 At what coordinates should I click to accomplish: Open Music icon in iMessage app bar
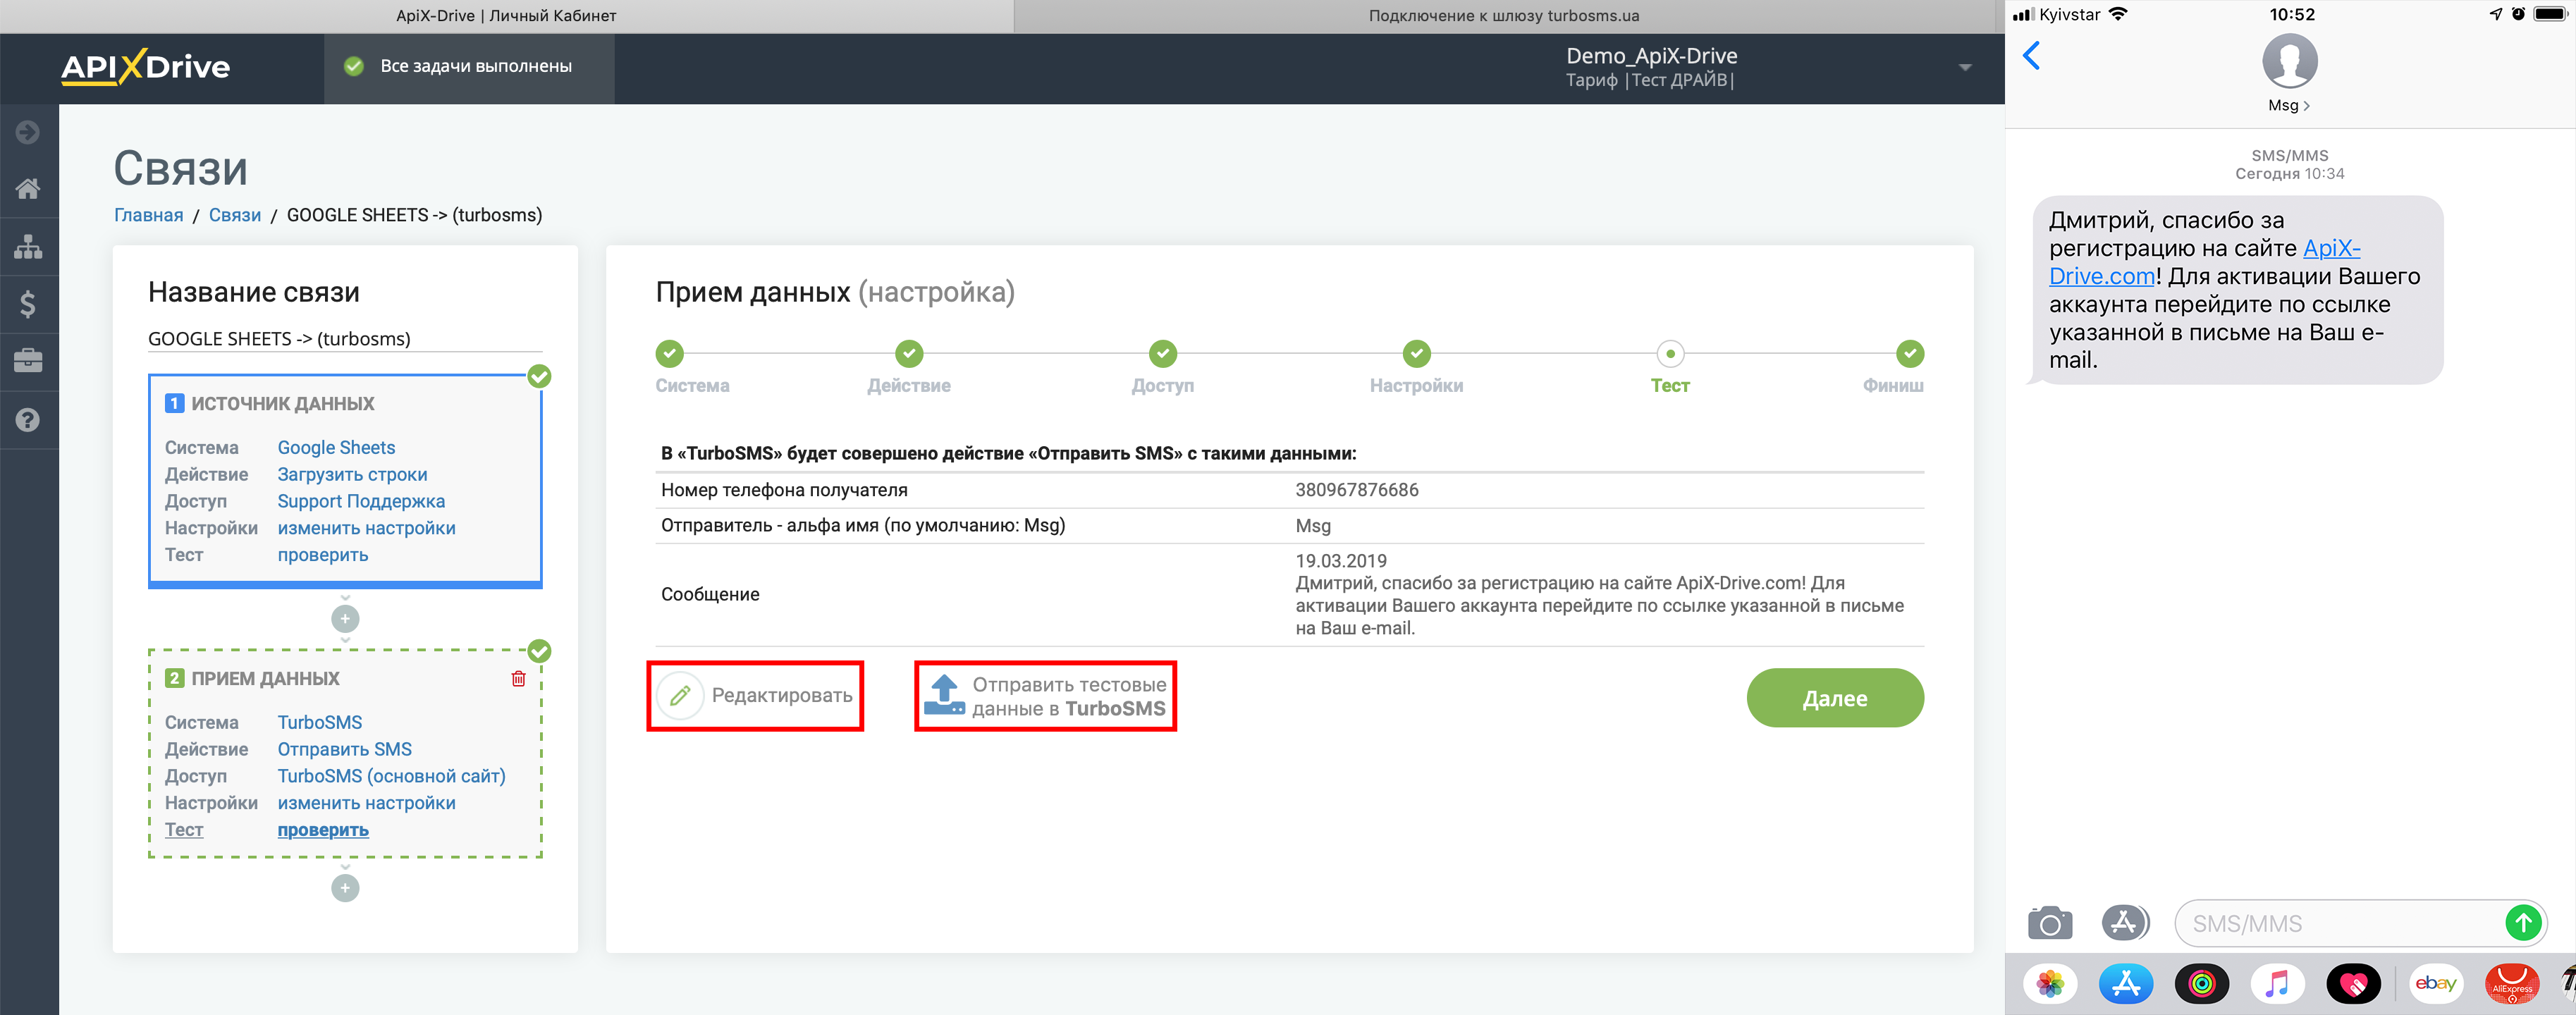(2277, 984)
